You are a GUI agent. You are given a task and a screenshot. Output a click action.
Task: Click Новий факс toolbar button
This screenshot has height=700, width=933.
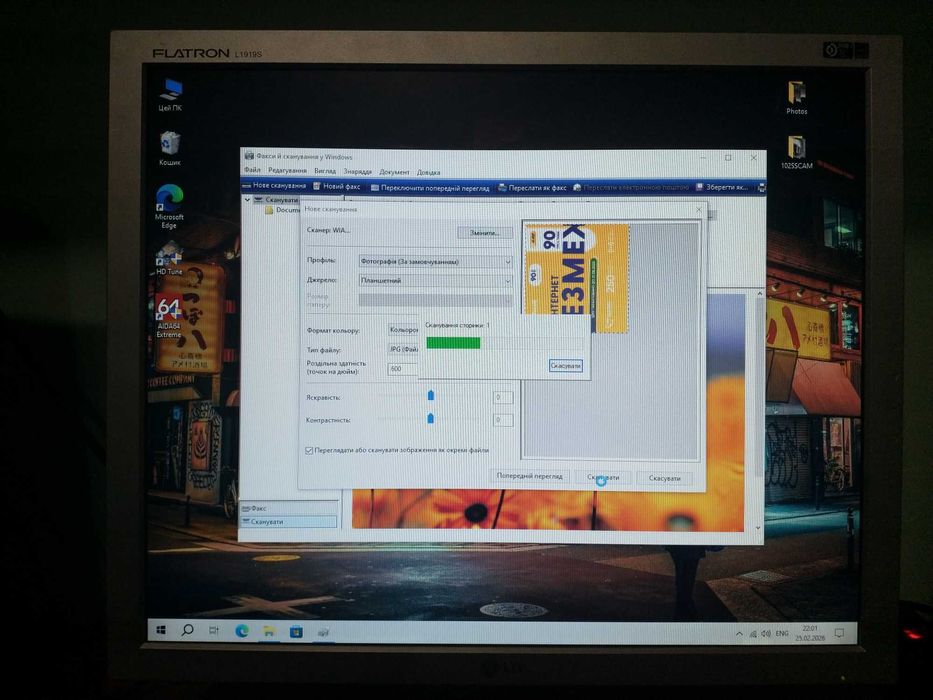337,186
